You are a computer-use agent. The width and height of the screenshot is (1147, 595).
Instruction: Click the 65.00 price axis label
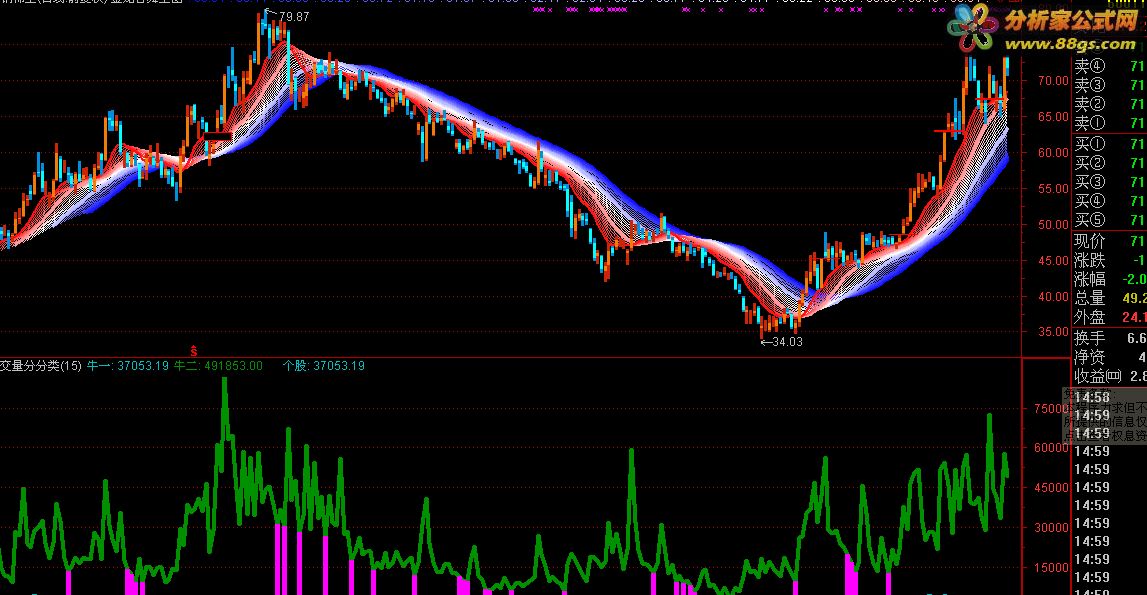pos(1053,116)
